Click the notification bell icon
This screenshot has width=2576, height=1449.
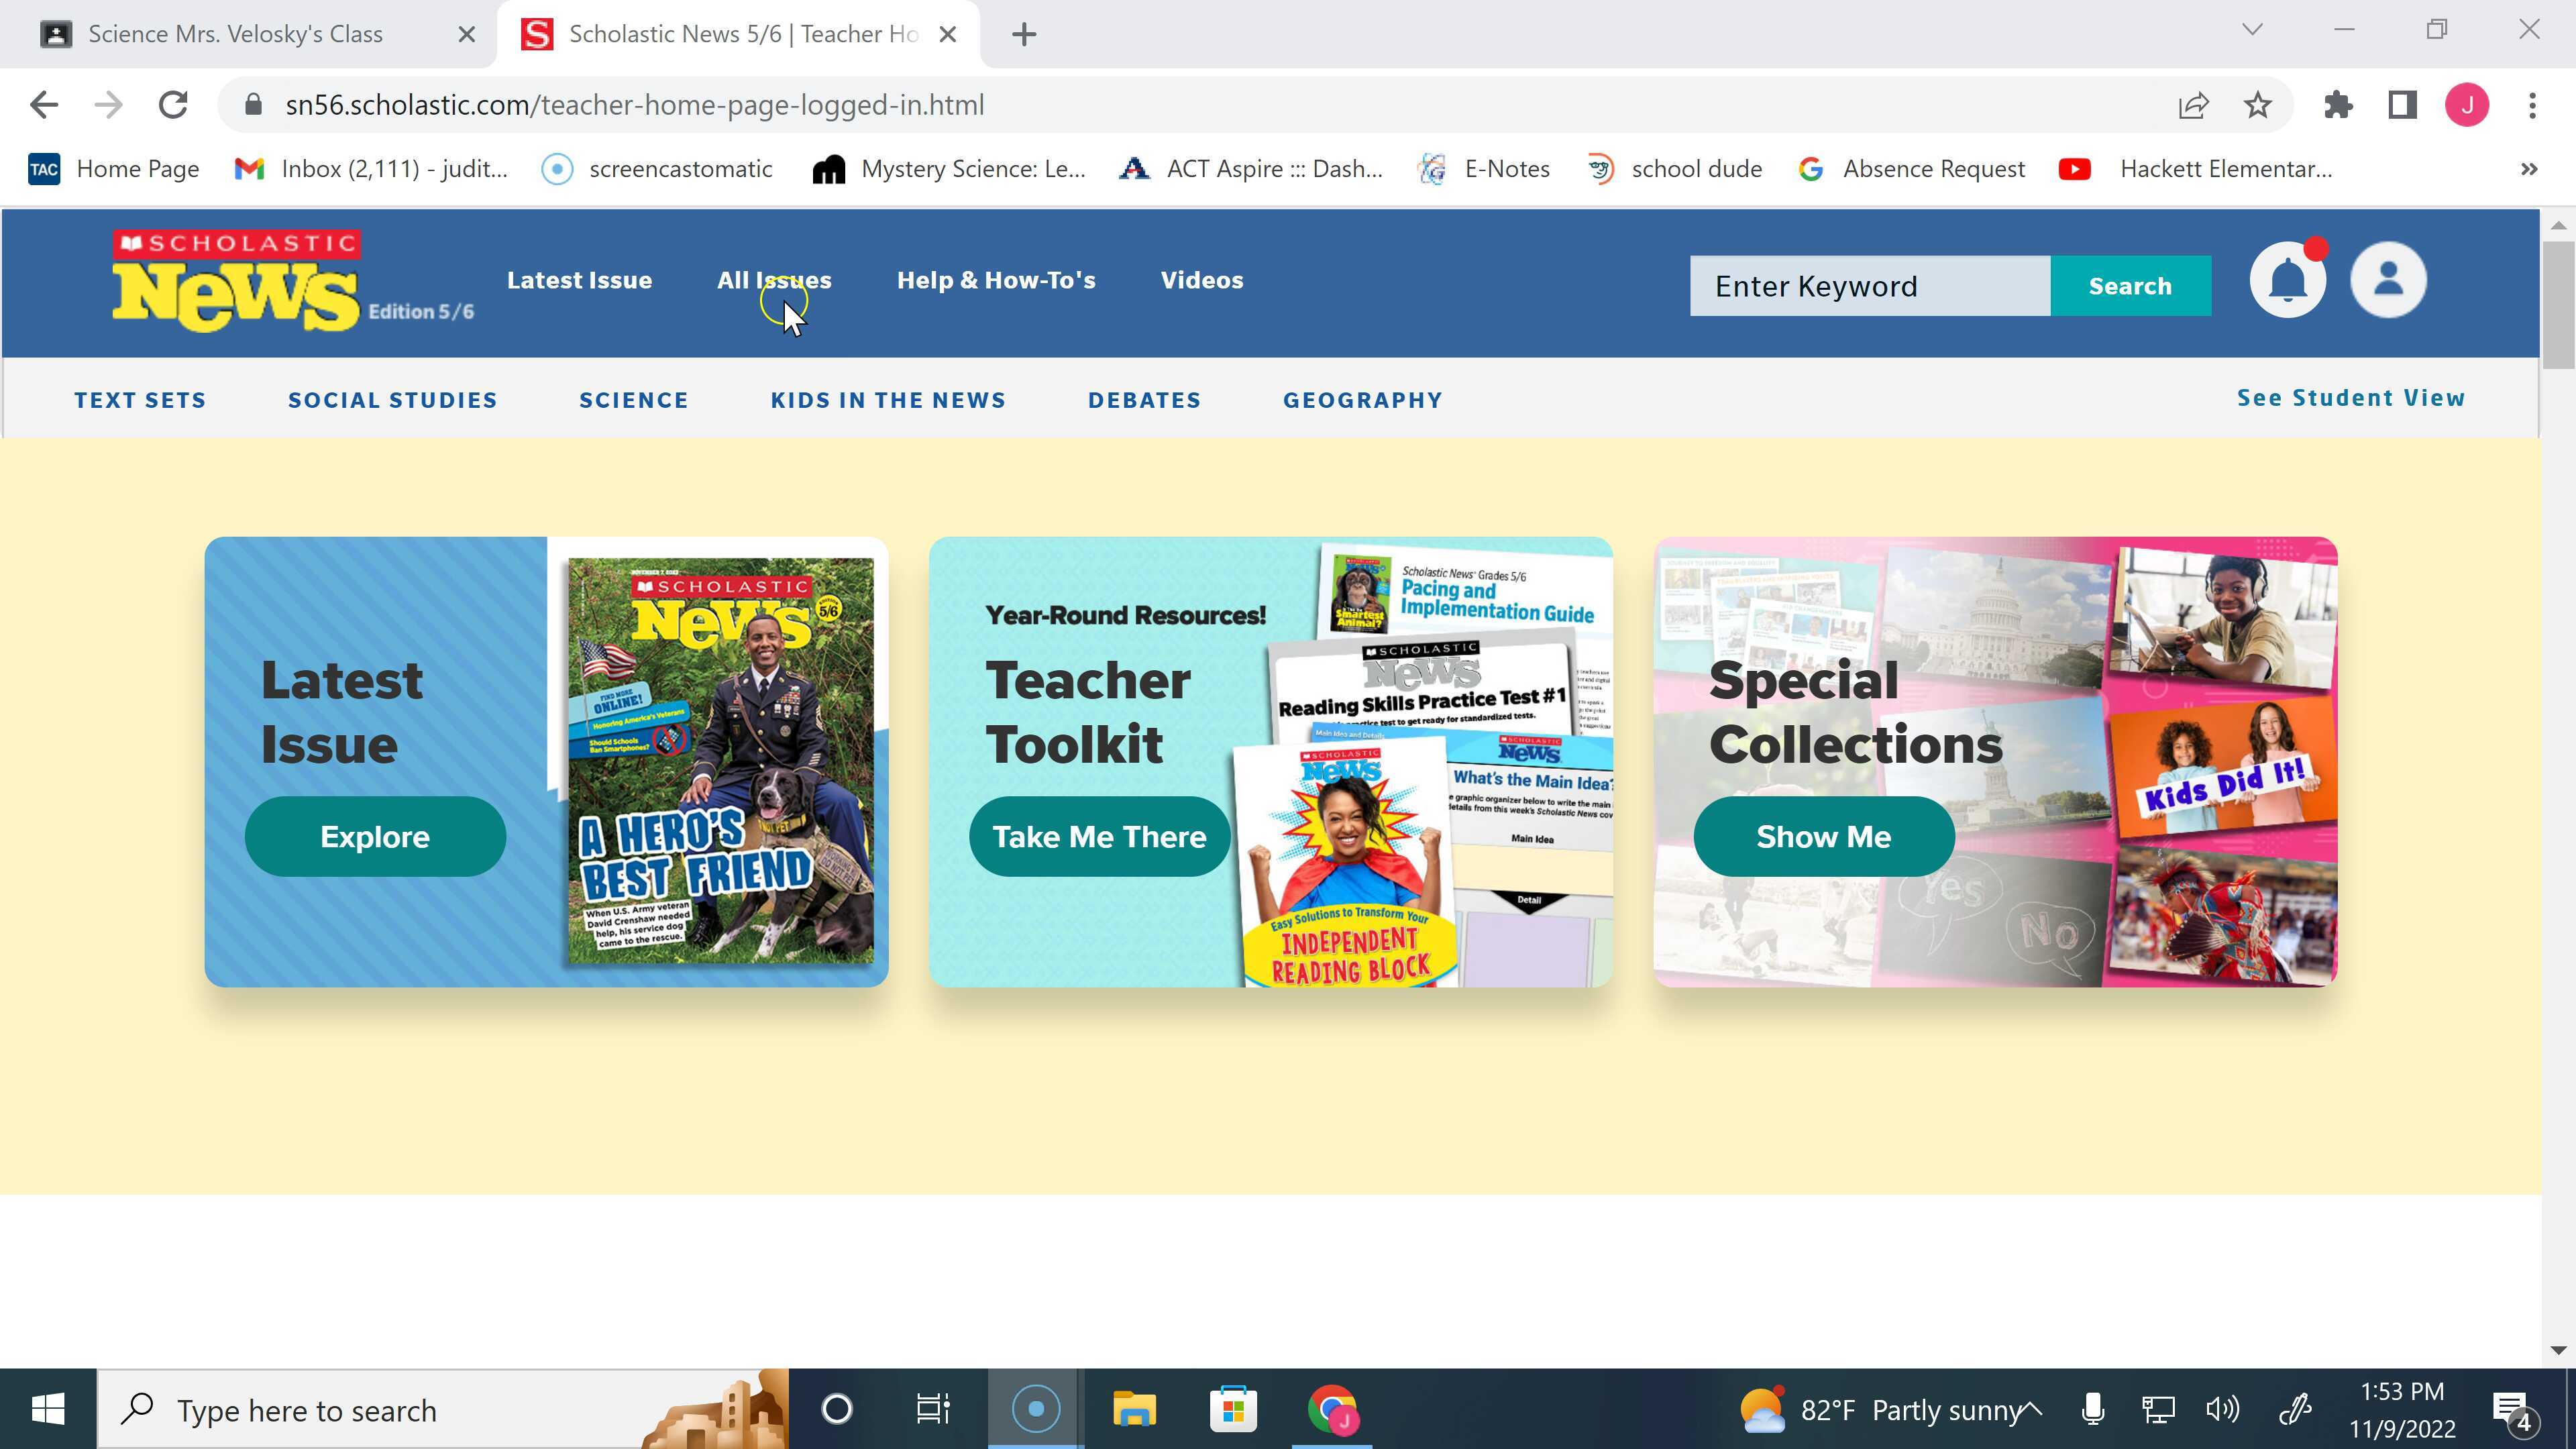(2287, 281)
